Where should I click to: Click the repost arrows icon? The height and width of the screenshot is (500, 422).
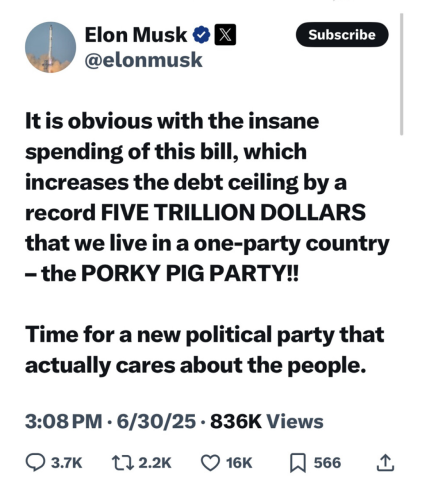click(123, 463)
